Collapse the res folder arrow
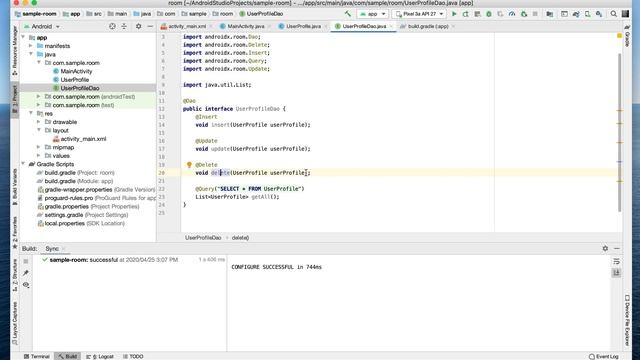This screenshot has width=640, height=360. [31, 113]
